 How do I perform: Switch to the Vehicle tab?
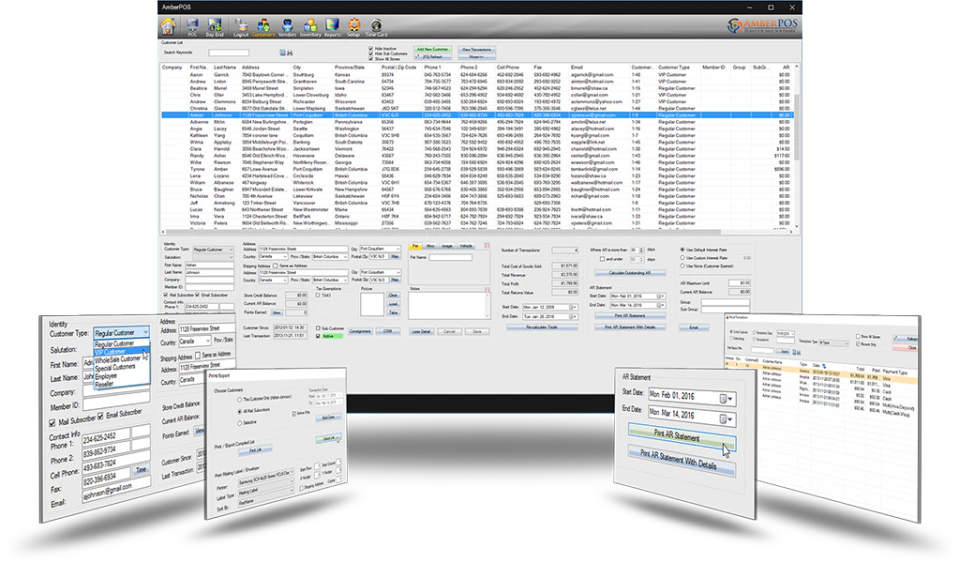(466, 246)
